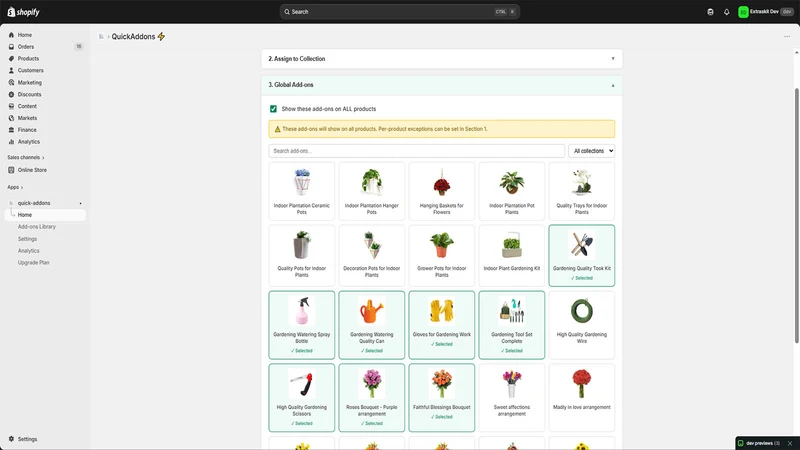The height and width of the screenshot is (450, 800).
Task: Deselect Gloves for Gardening Work add-on
Action: 442,325
